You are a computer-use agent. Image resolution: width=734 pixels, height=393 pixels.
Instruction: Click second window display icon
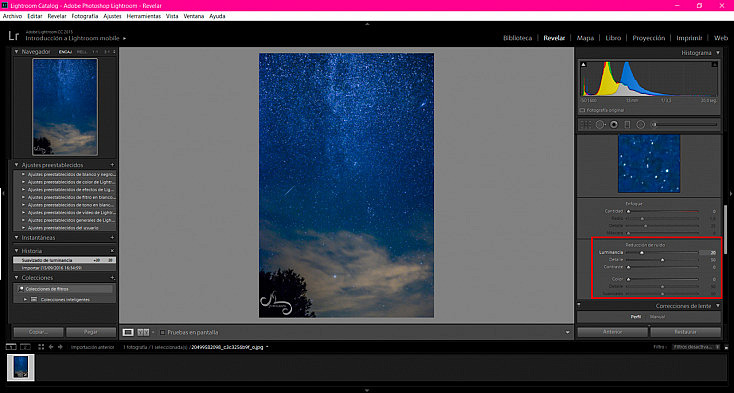pyautogui.click(x=25, y=347)
